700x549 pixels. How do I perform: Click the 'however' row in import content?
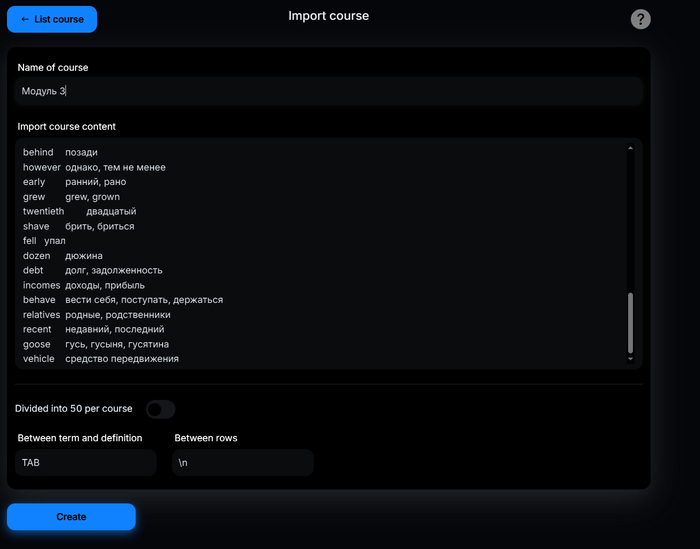[x=94, y=167]
